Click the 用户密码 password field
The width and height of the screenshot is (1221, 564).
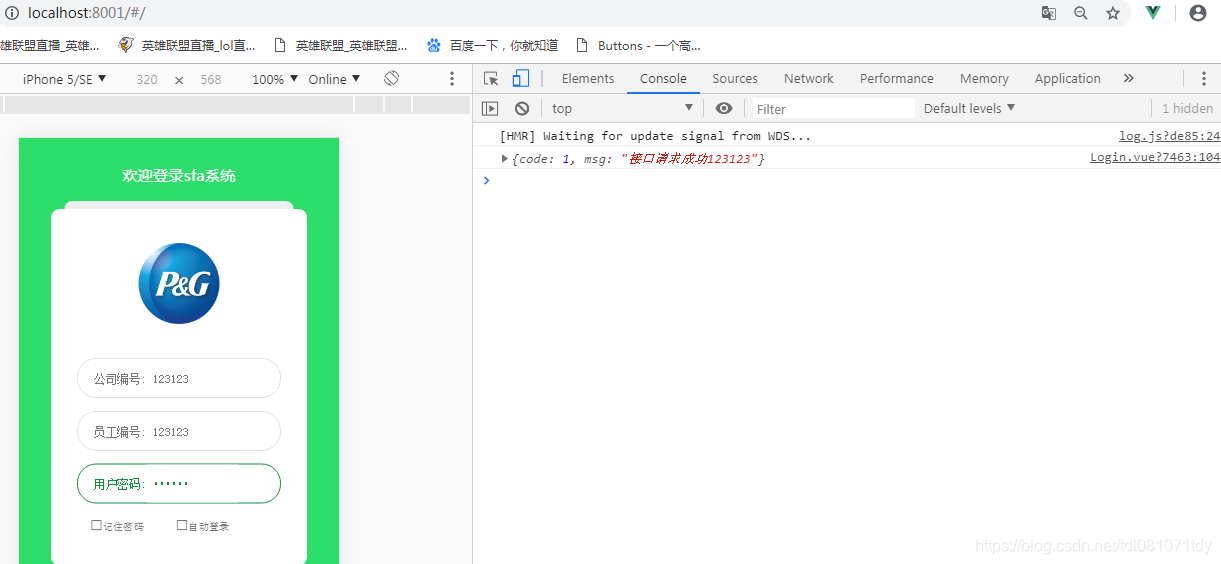click(179, 484)
